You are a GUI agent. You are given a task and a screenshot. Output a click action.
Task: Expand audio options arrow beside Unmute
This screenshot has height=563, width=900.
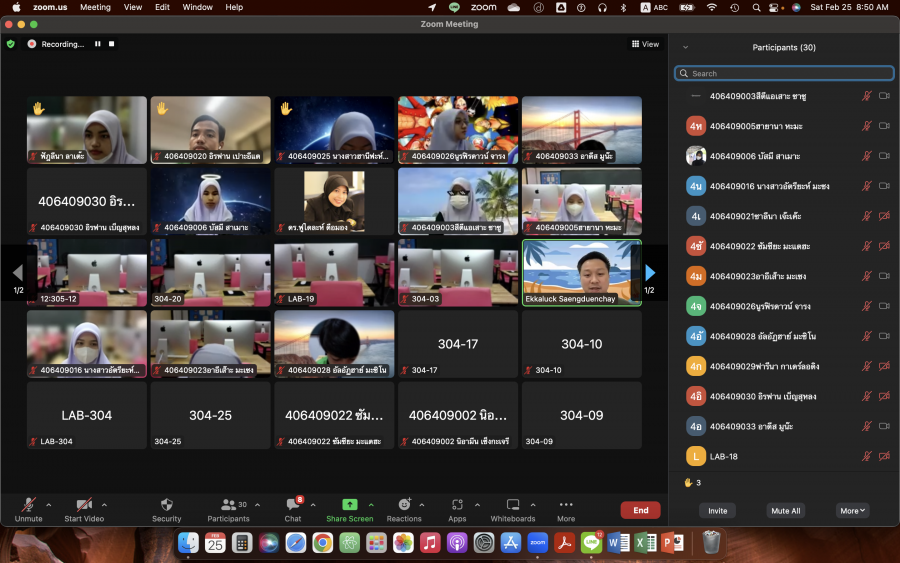(47, 505)
